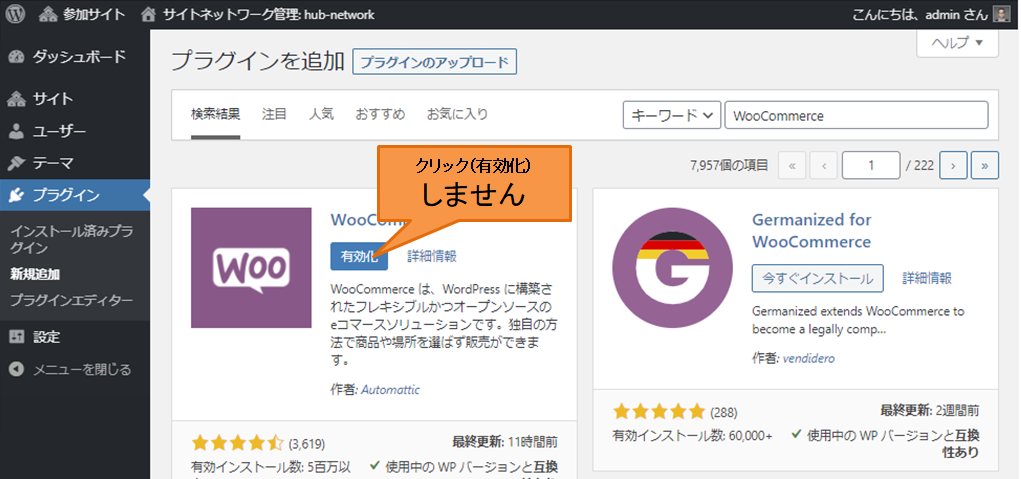
Task: Click the 設定 sliders icon
Action: [17, 337]
